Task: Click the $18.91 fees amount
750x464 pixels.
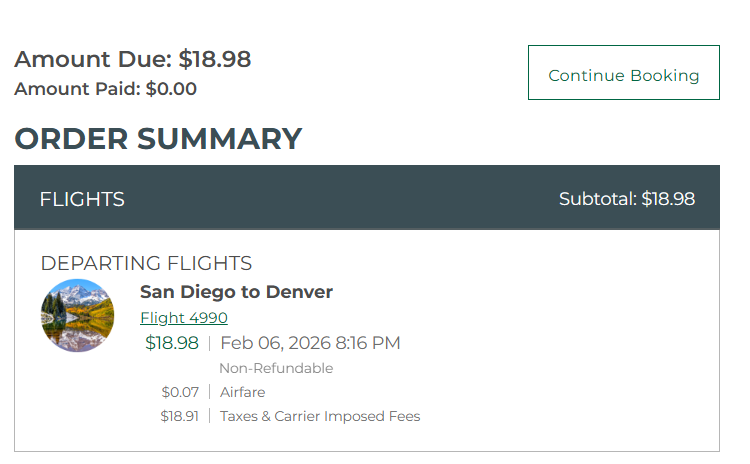Action: (179, 416)
